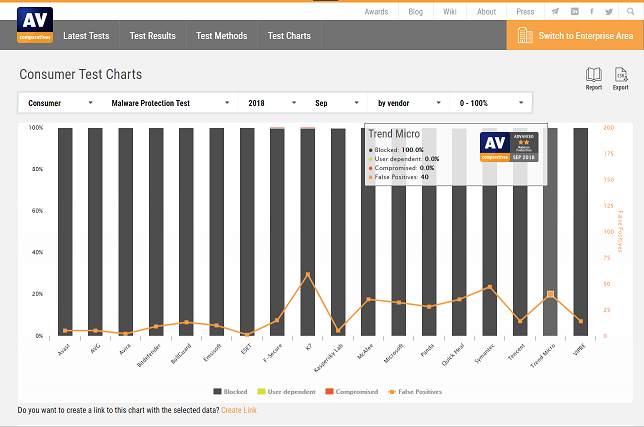Open the Press link
Image resolution: width=644 pixels, height=427 pixels.
click(525, 11)
